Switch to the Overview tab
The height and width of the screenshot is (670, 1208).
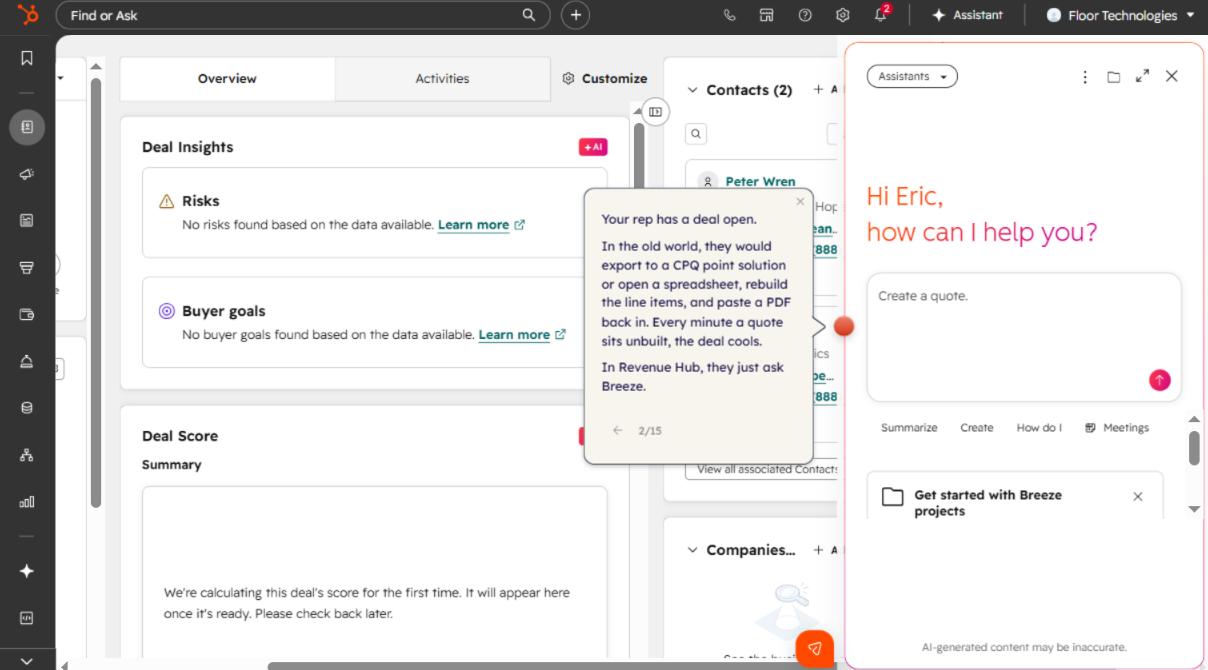pyautogui.click(x=227, y=78)
